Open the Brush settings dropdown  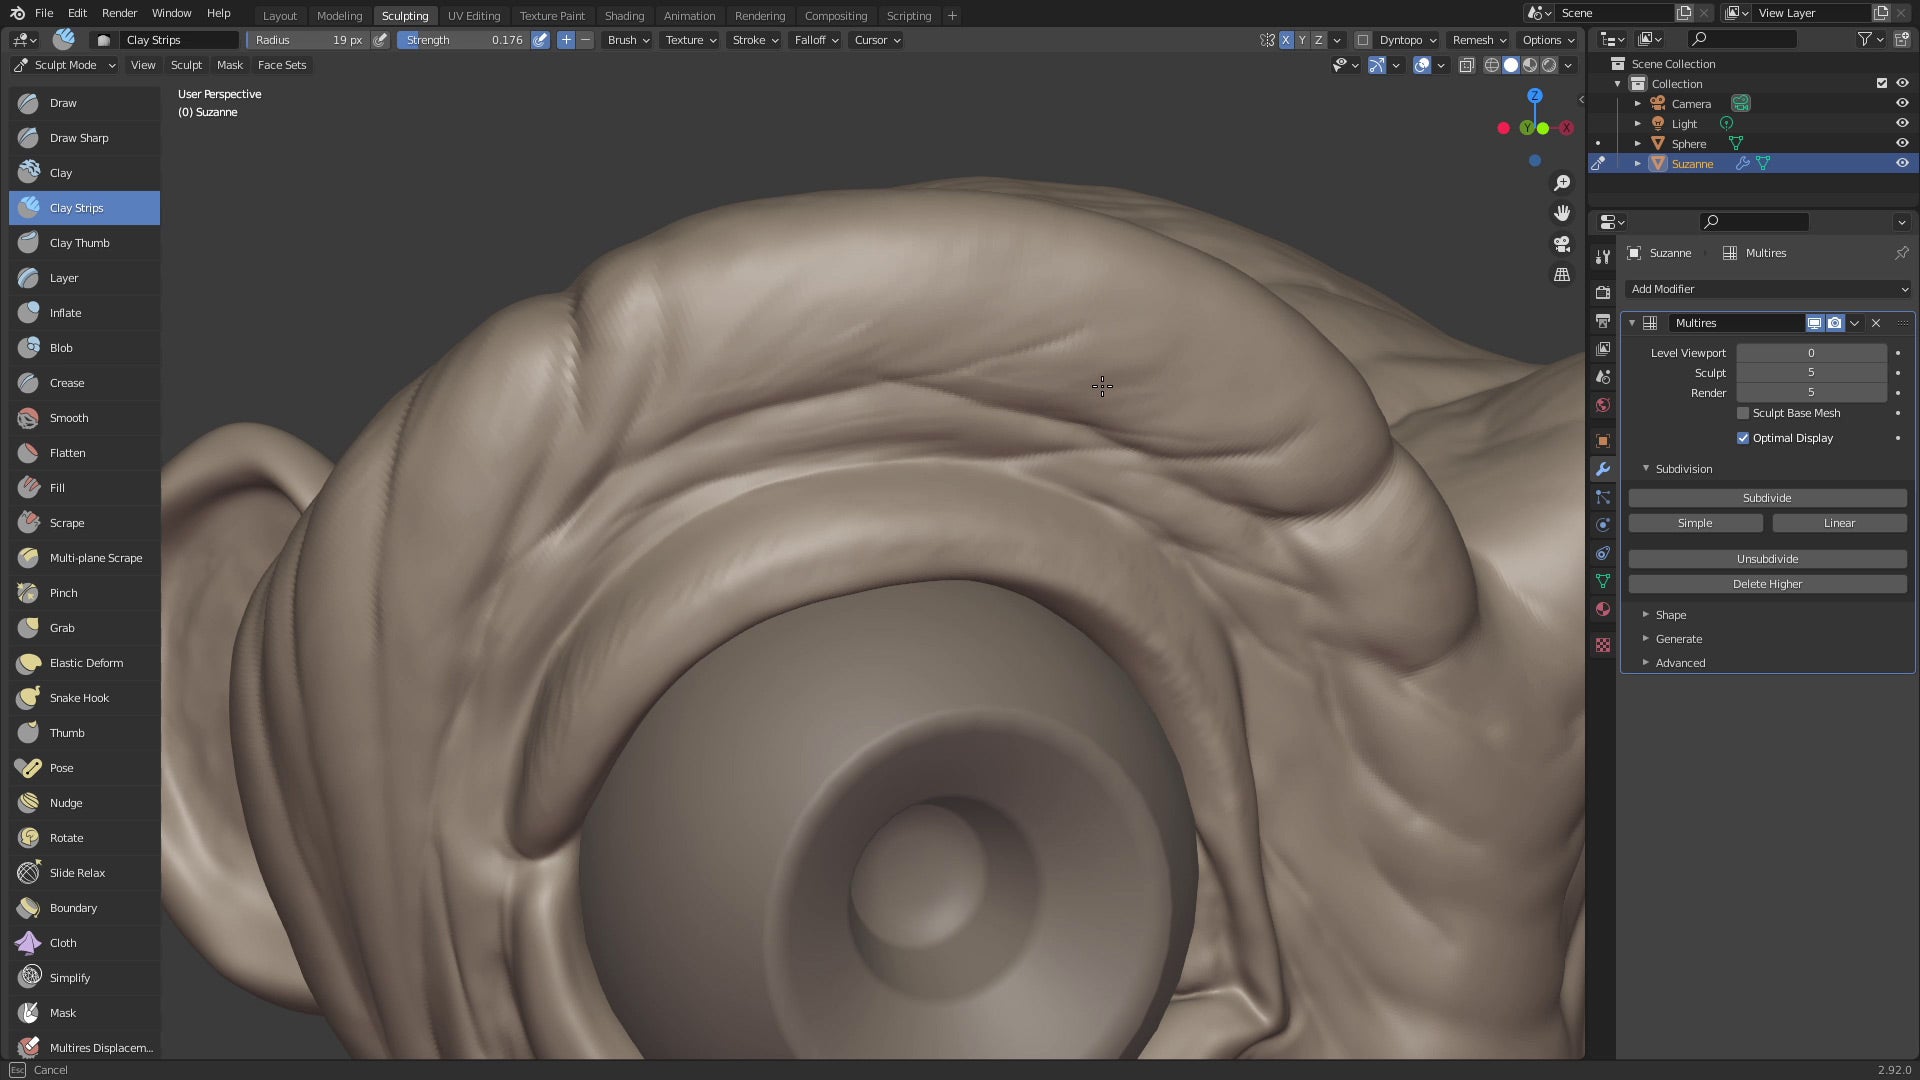628,40
